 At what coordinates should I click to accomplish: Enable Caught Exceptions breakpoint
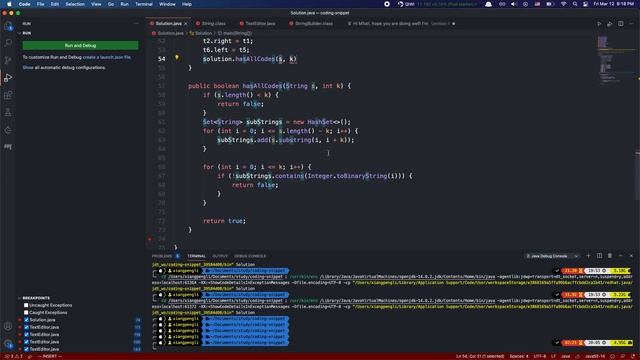pyautogui.click(x=26, y=313)
